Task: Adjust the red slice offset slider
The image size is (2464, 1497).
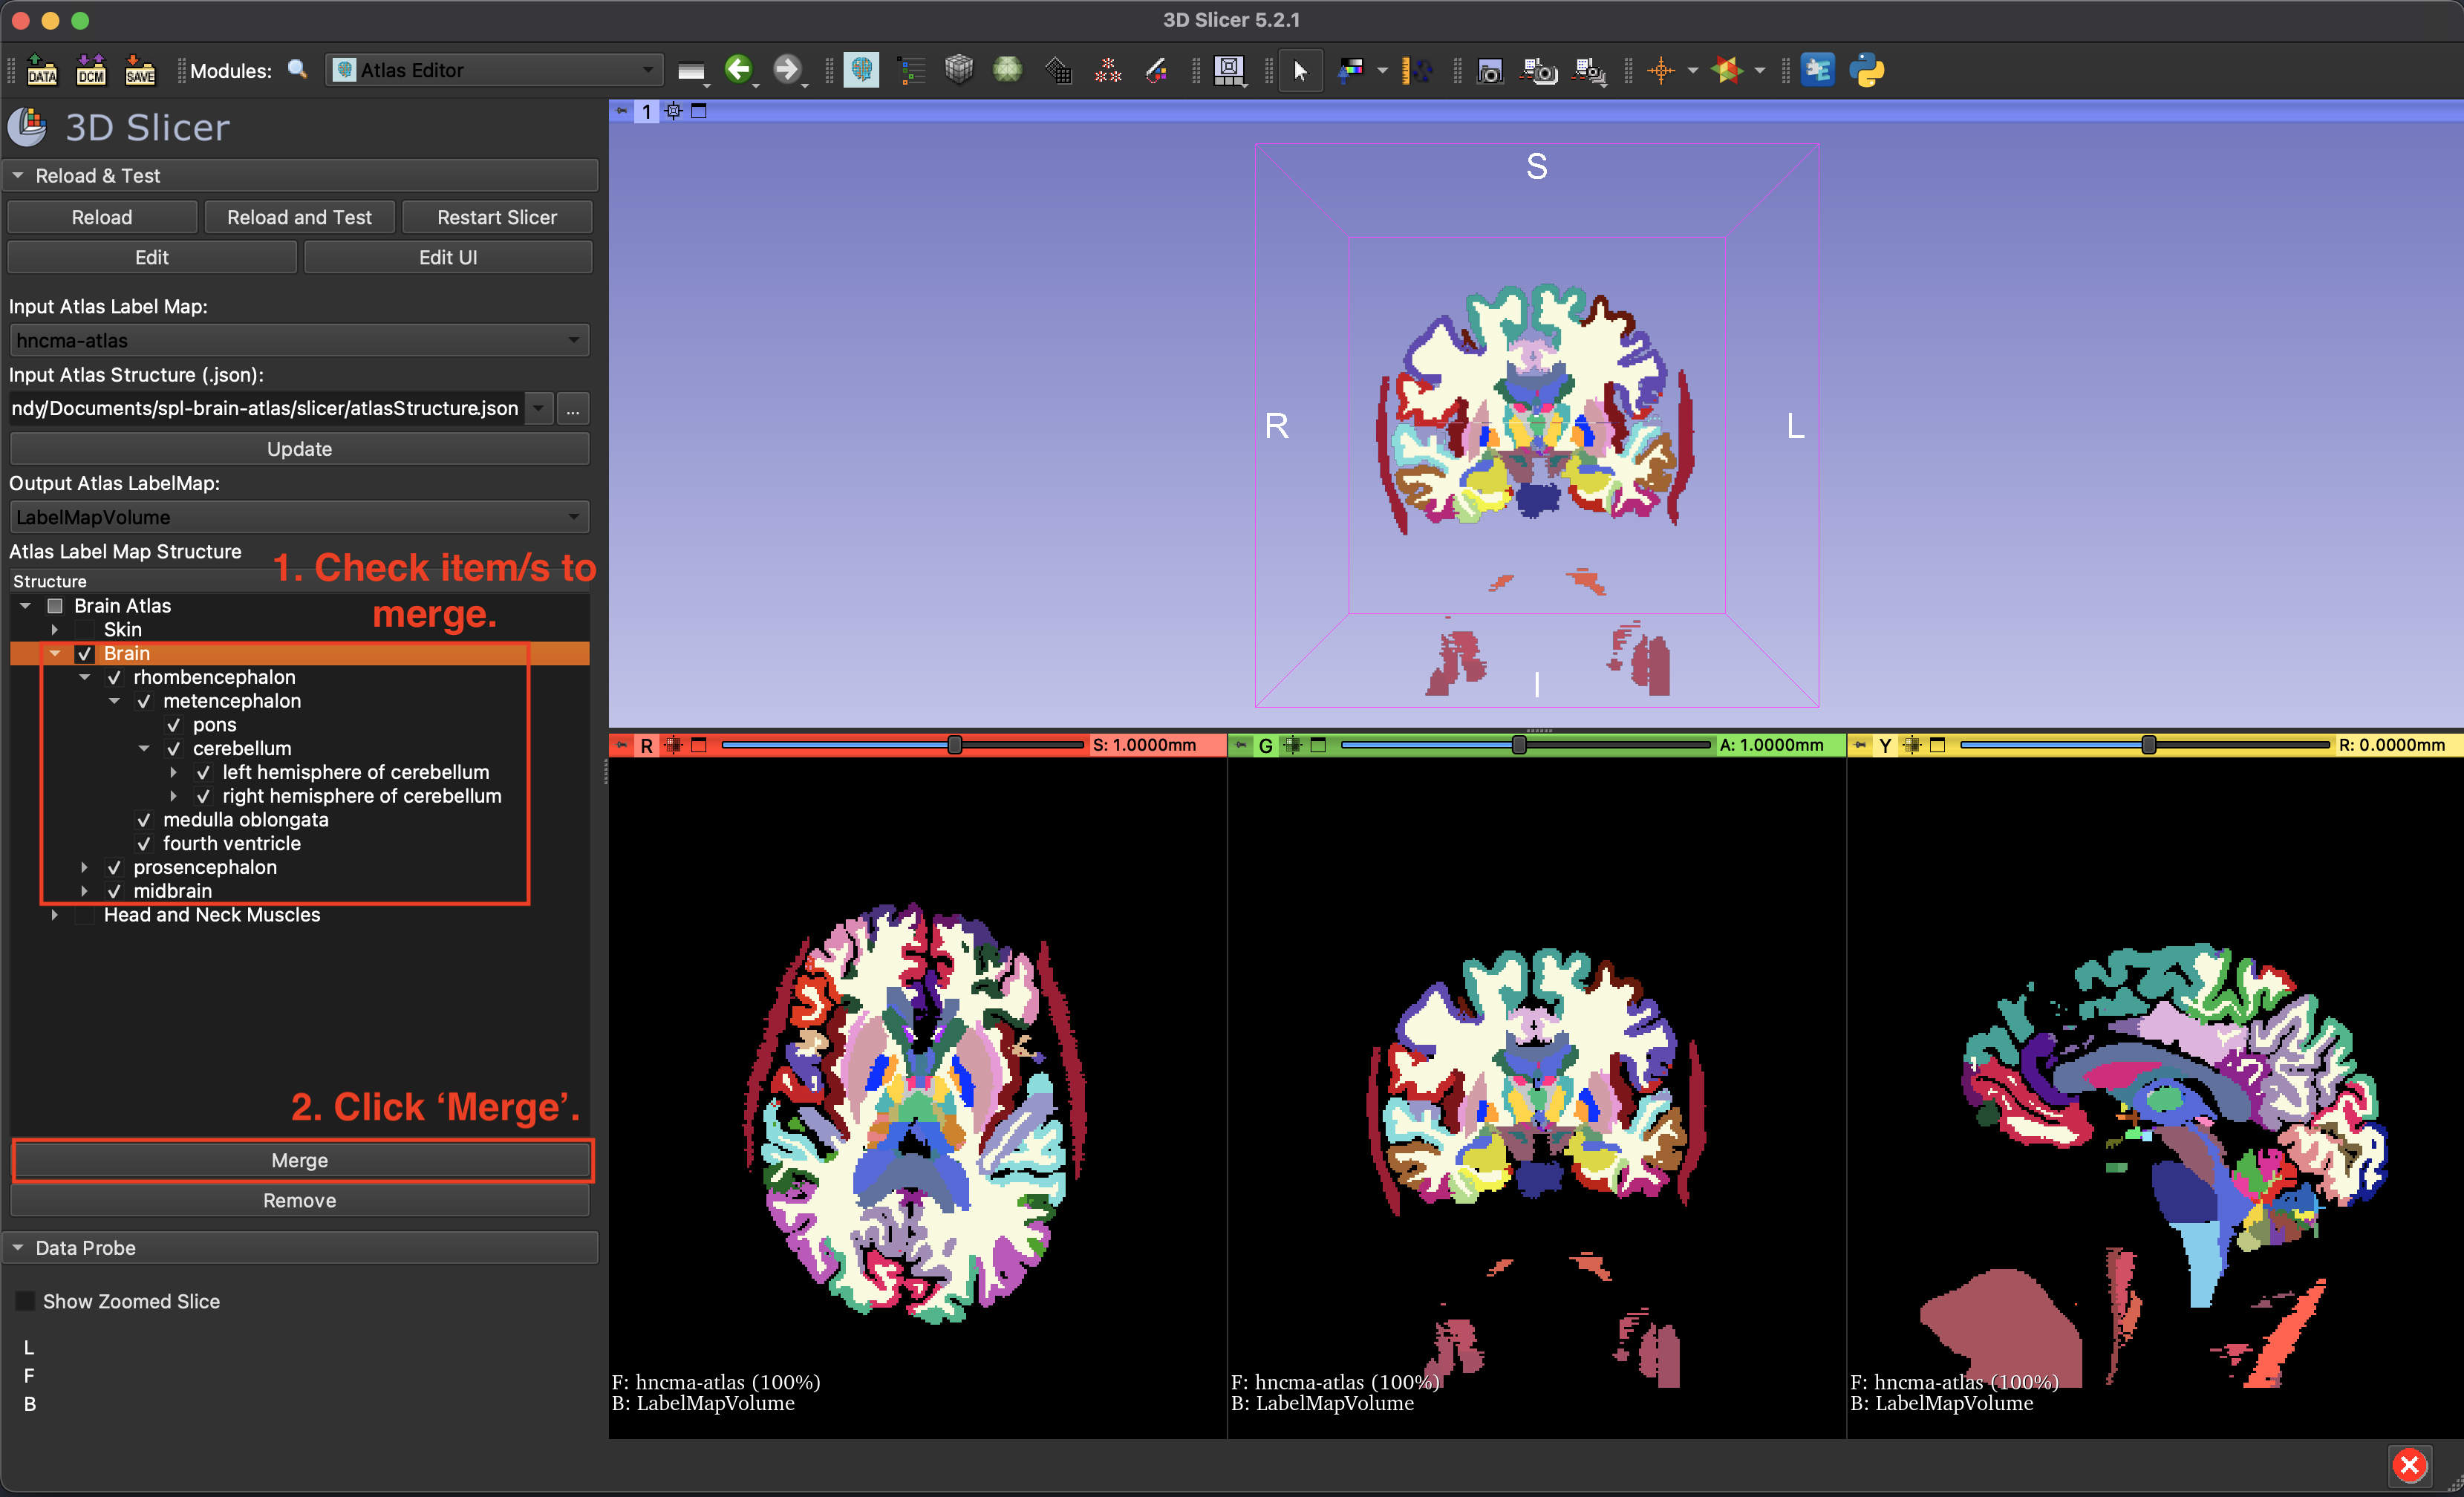Action: (955, 745)
